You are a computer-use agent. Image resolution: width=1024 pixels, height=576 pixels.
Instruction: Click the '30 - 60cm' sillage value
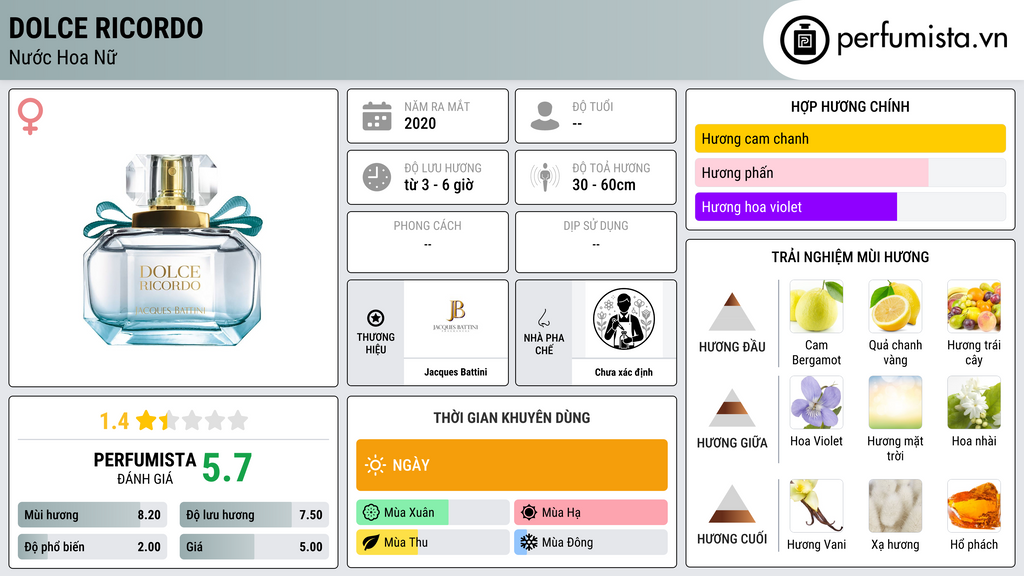pos(604,185)
